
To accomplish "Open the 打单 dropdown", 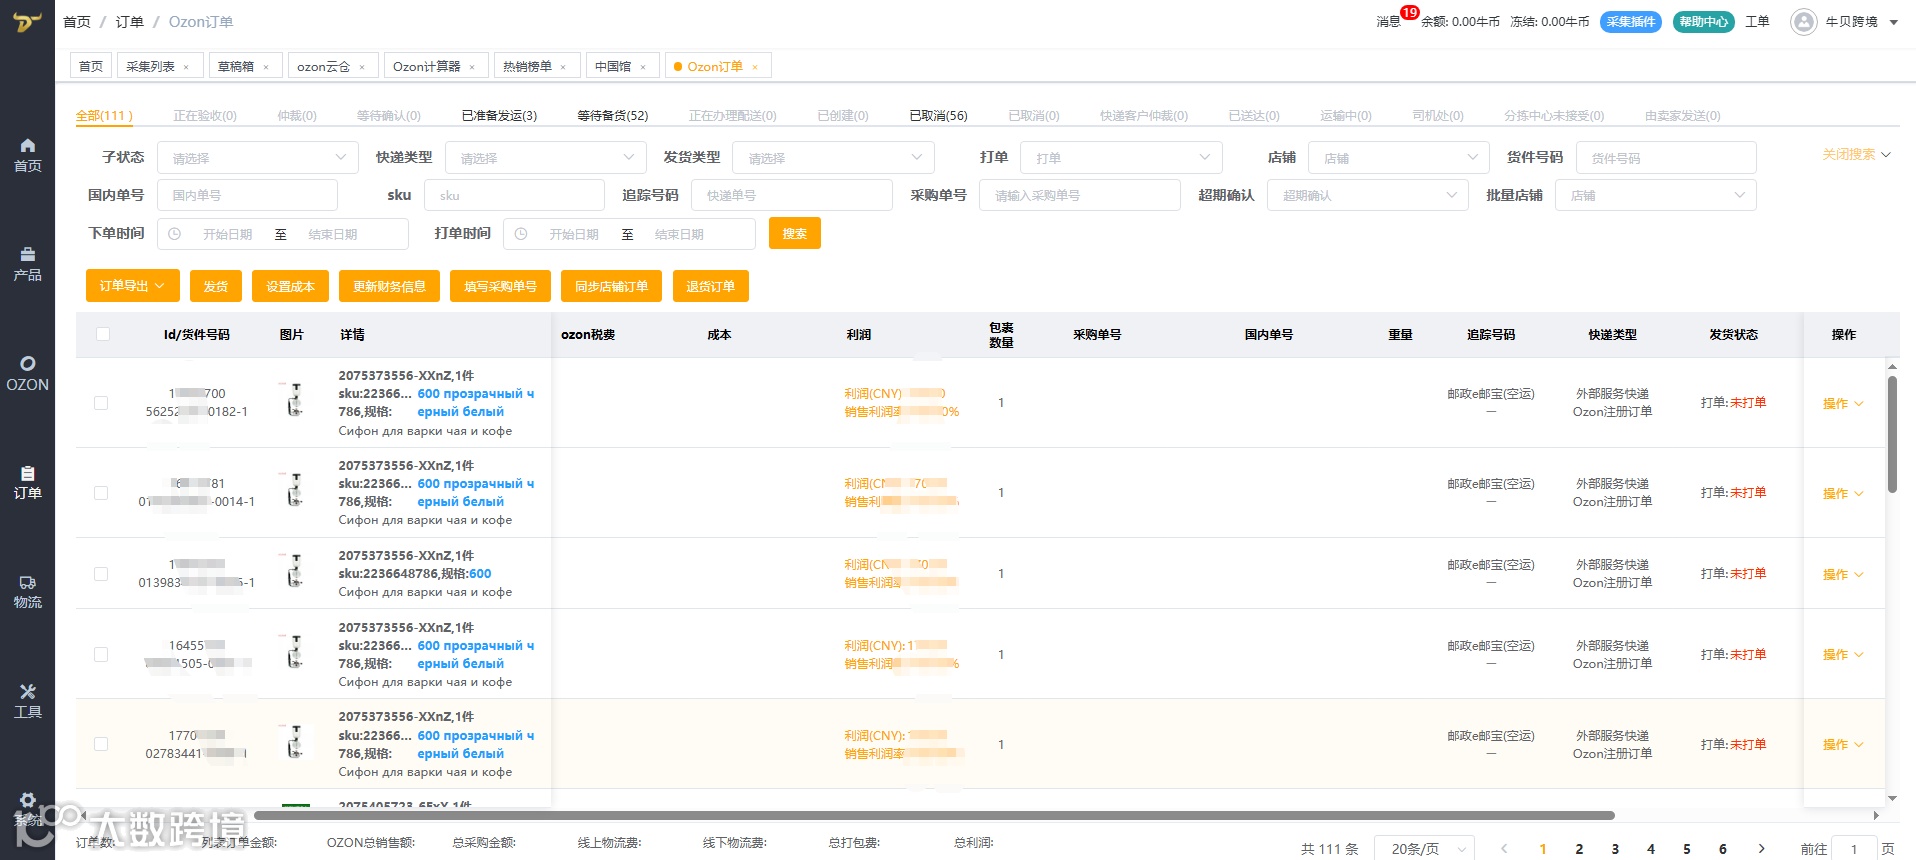I will click(1121, 158).
